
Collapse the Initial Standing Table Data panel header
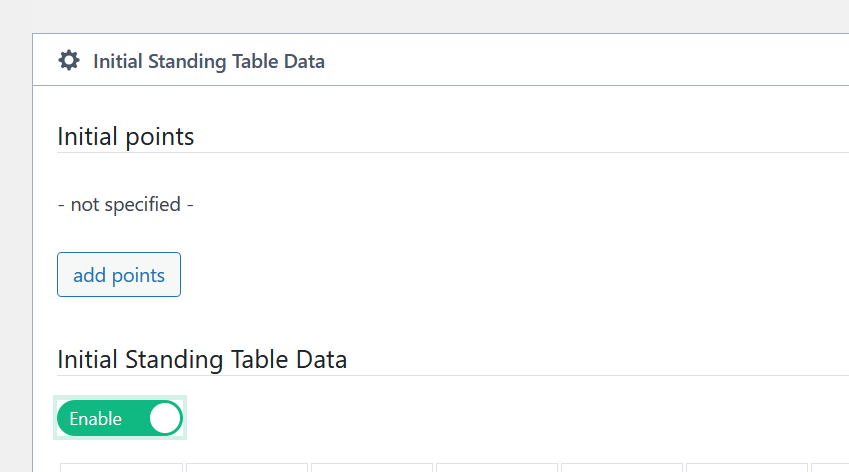pos(441,60)
